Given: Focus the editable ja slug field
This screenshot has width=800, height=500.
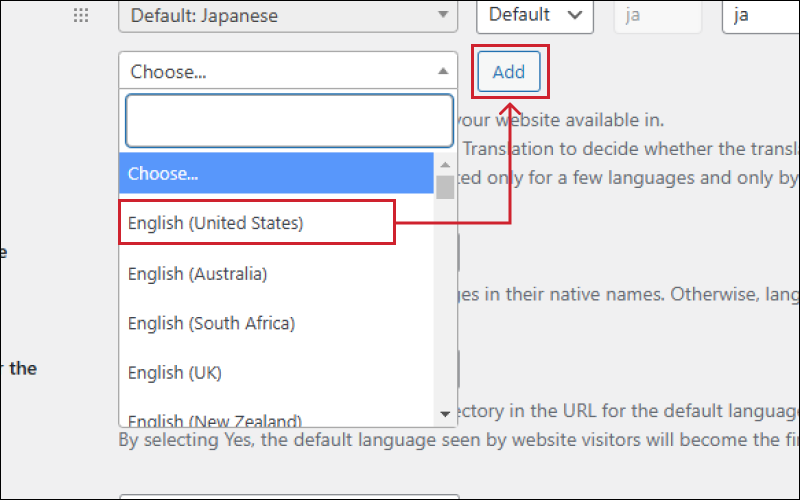Looking at the screenshot, I should (760, 16).
